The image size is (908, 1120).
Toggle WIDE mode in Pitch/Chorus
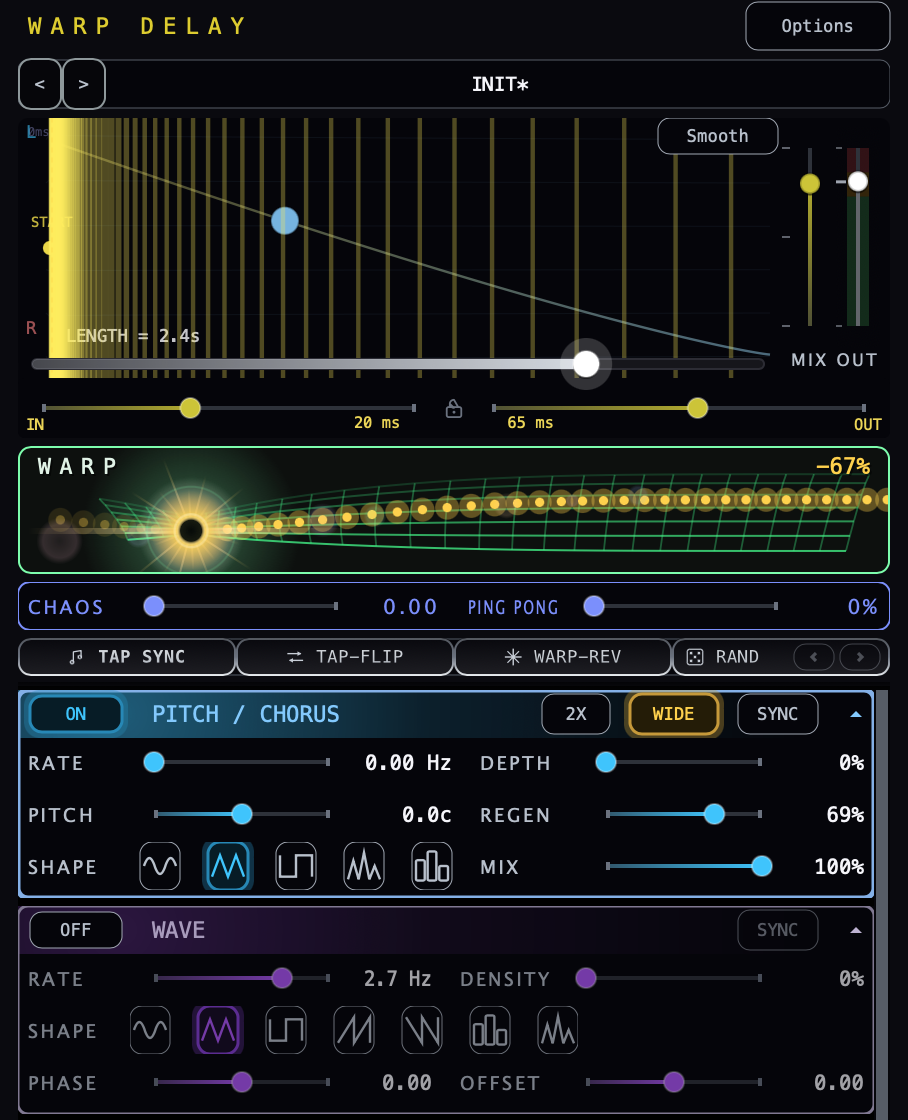coord(673,714)
